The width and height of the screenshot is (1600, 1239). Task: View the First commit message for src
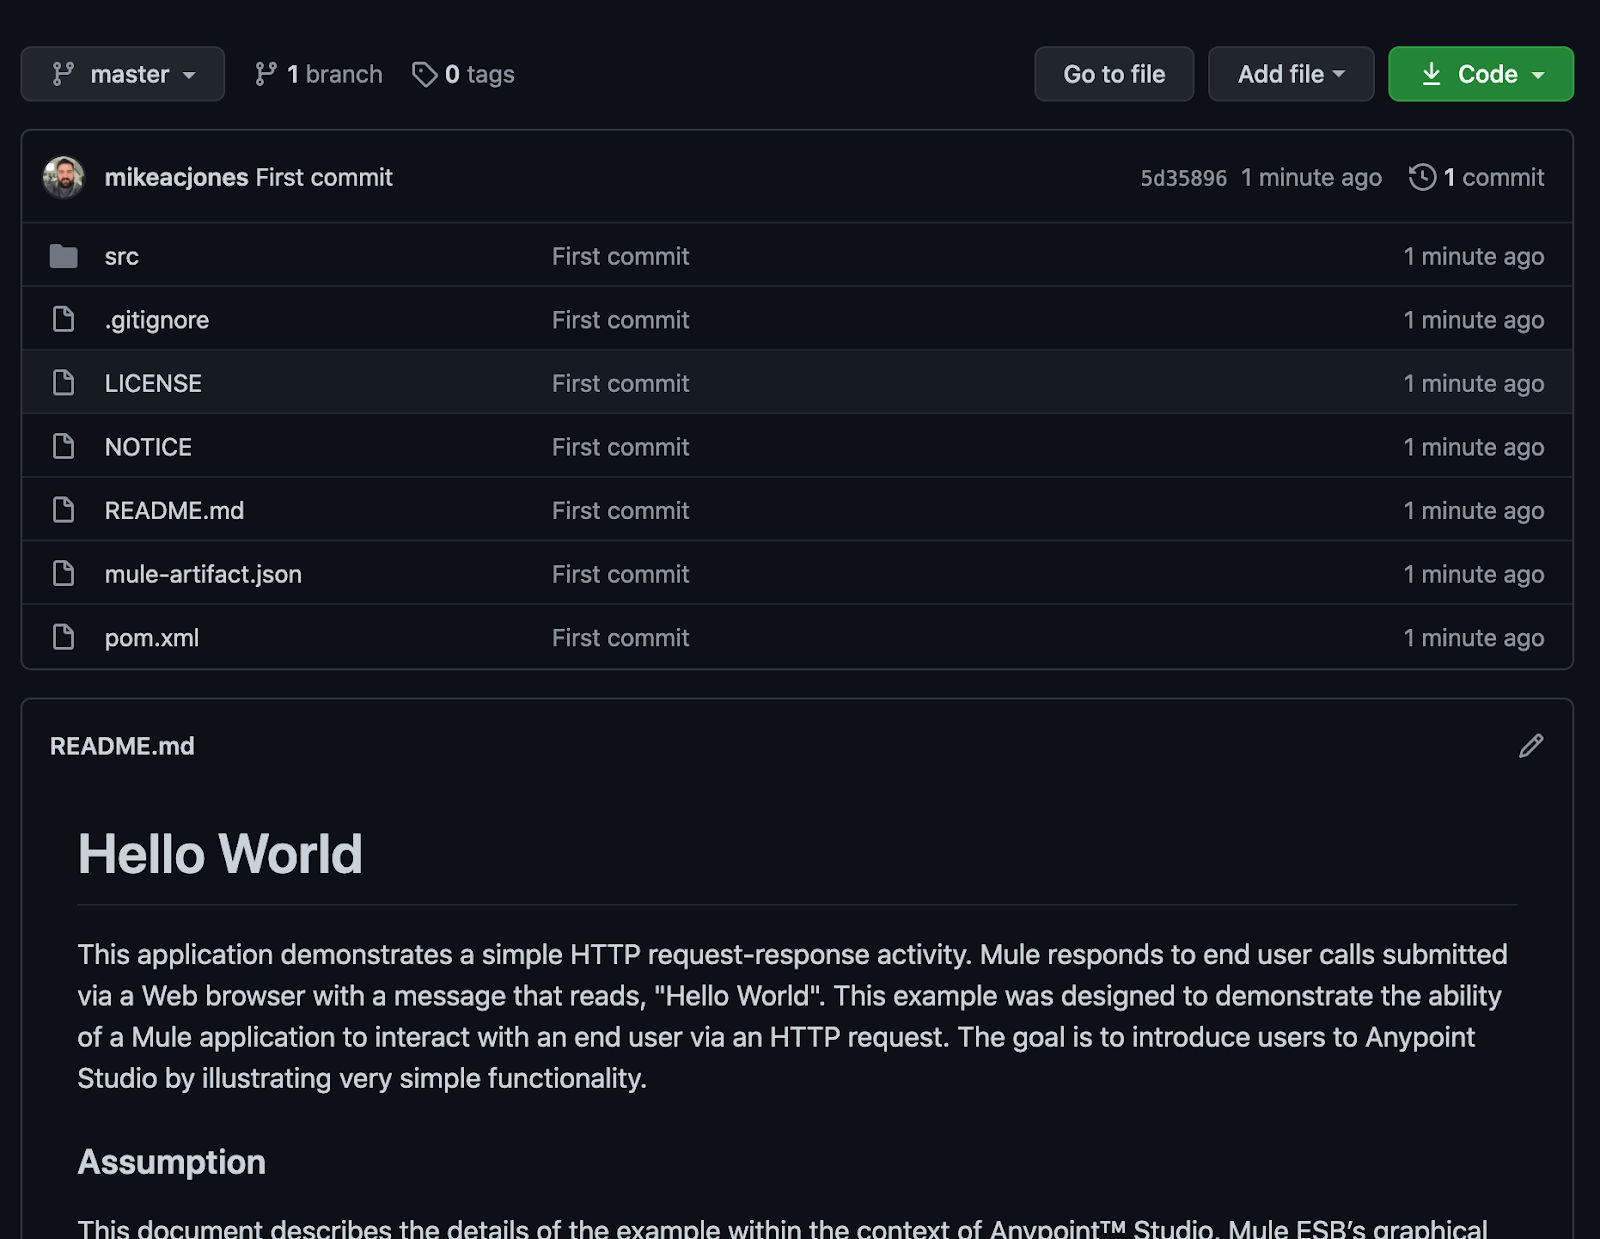point(620,257)
